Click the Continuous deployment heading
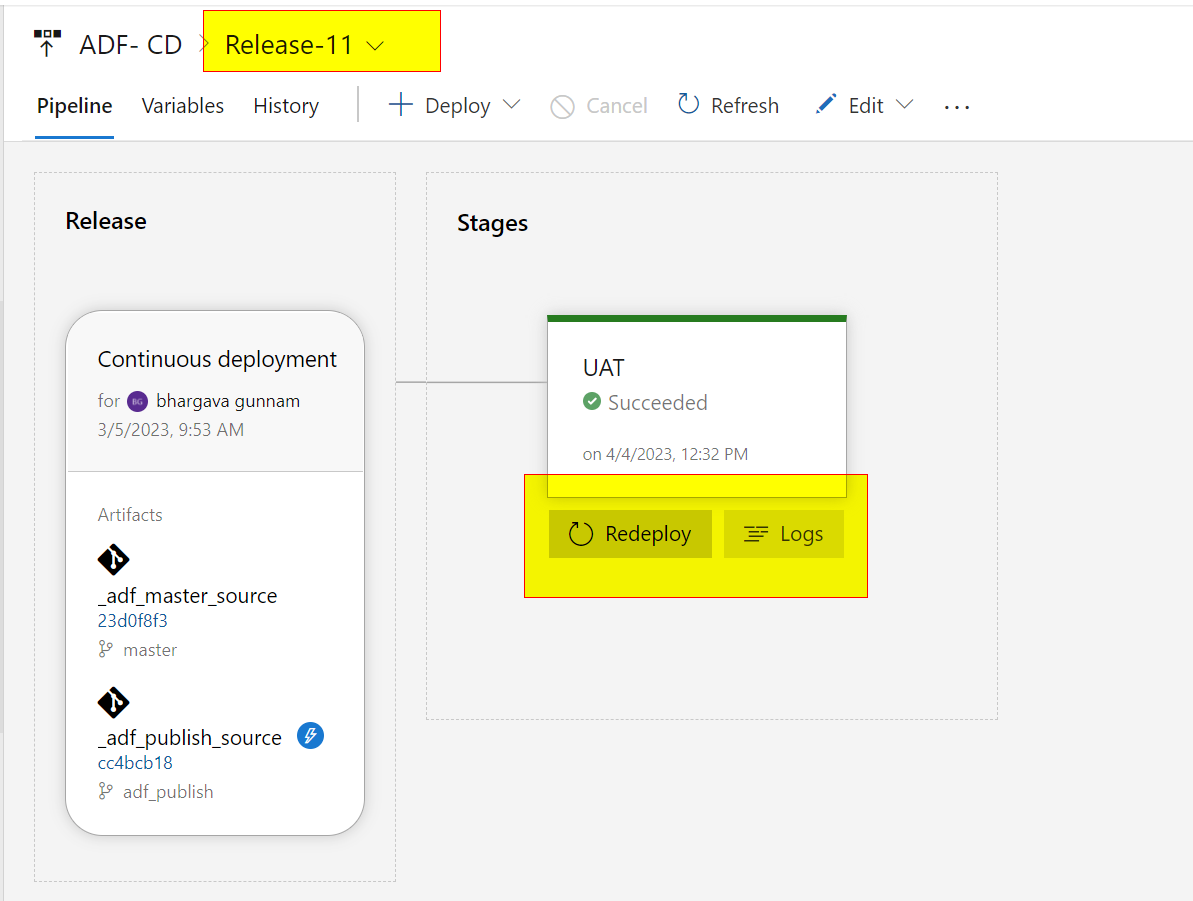Image resolution: width=1193 pixels, height=901 pixels. [x=217, y=359]
